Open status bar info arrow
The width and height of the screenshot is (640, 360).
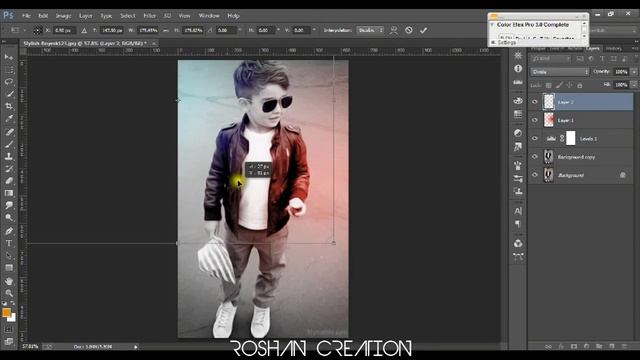[x=136, y=347]
